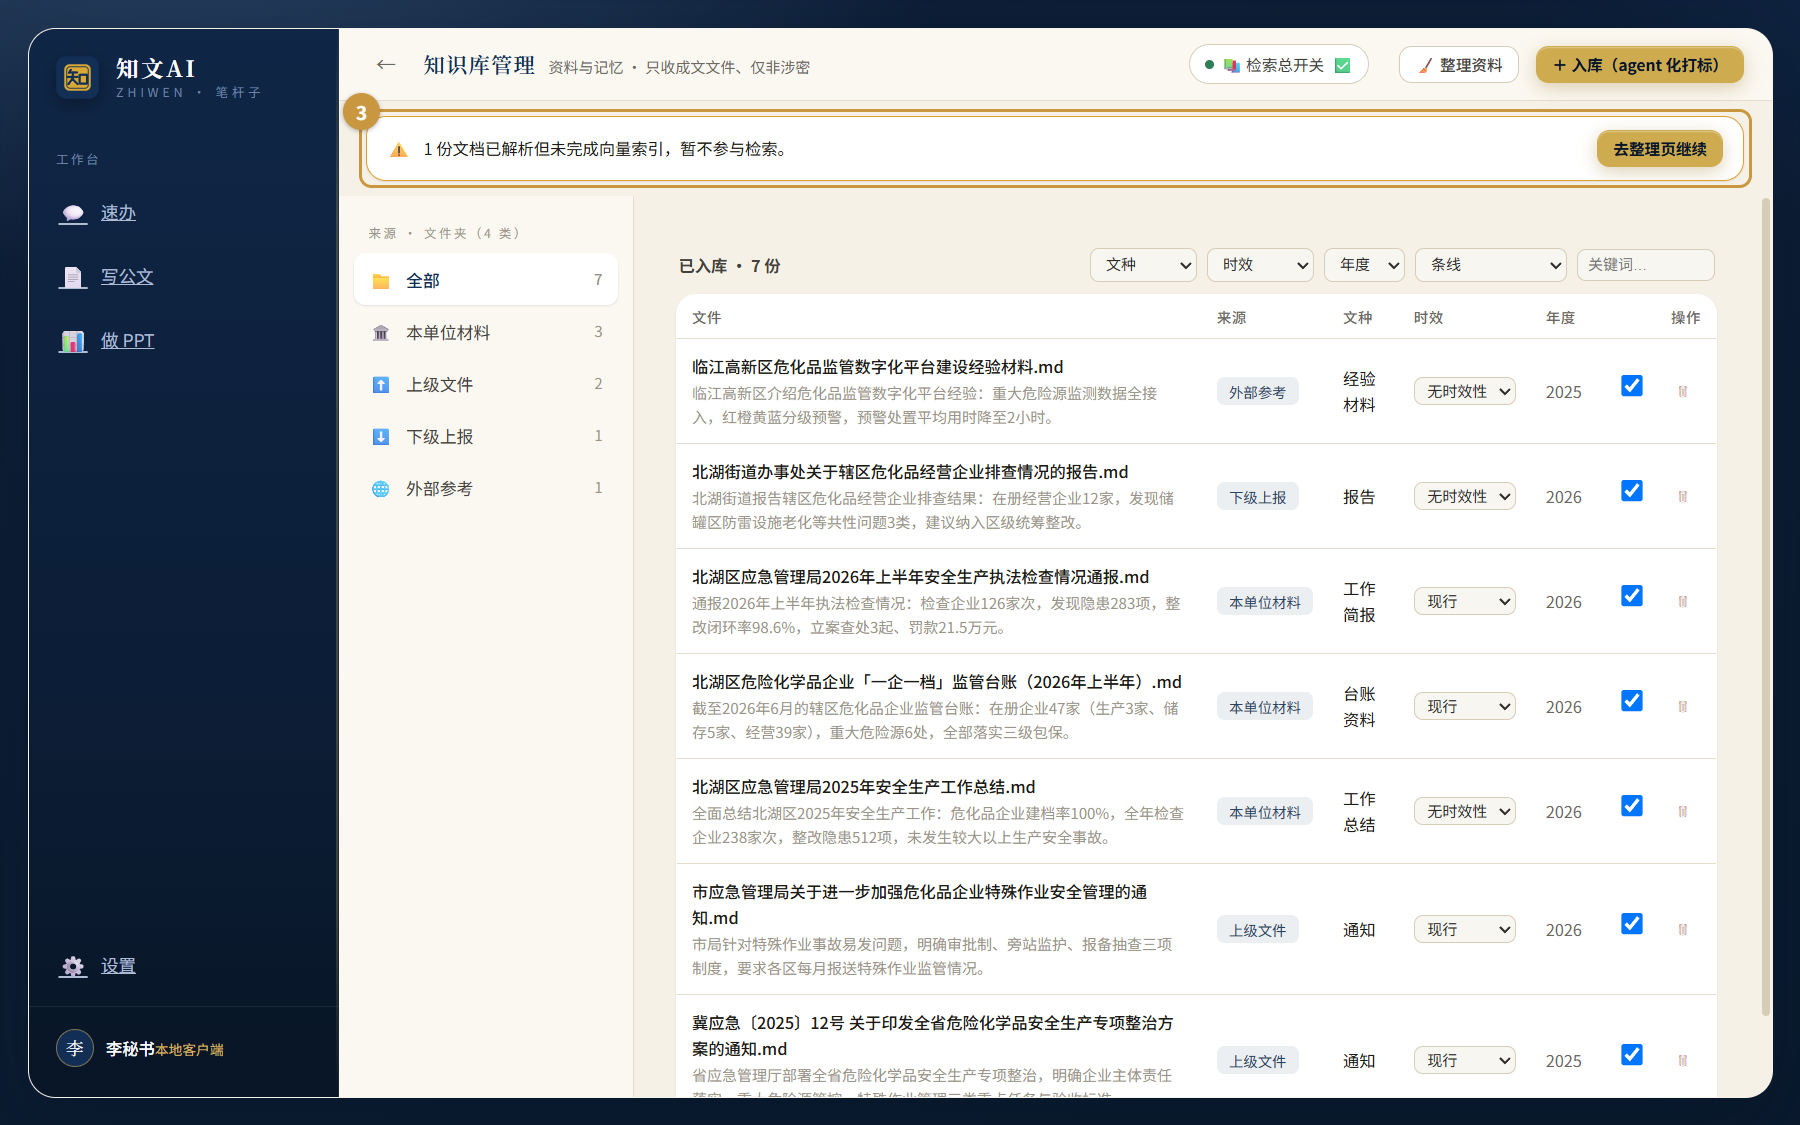The image size is (1800, 1125).
Task: Open the 速办 workspace link
Action: click(118, 213)
